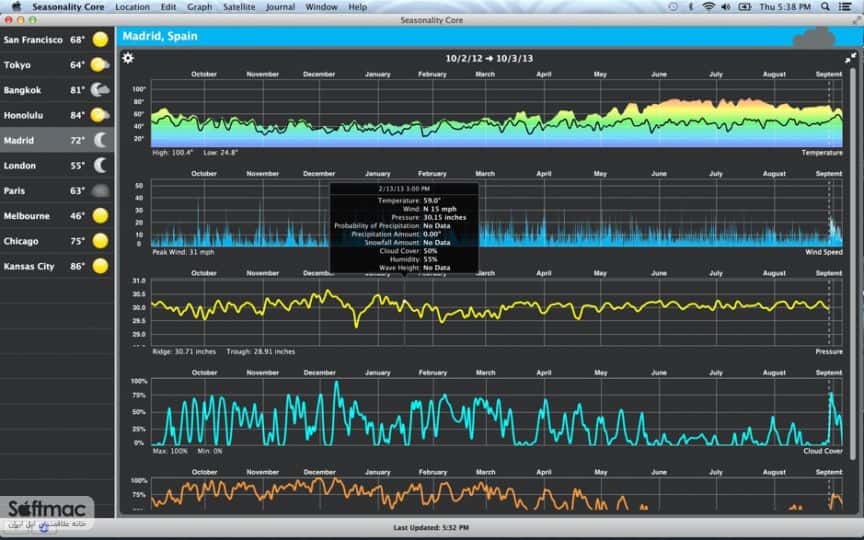Click the Max: 100% cloud cover text
The image size is (864, 540).
170,451
